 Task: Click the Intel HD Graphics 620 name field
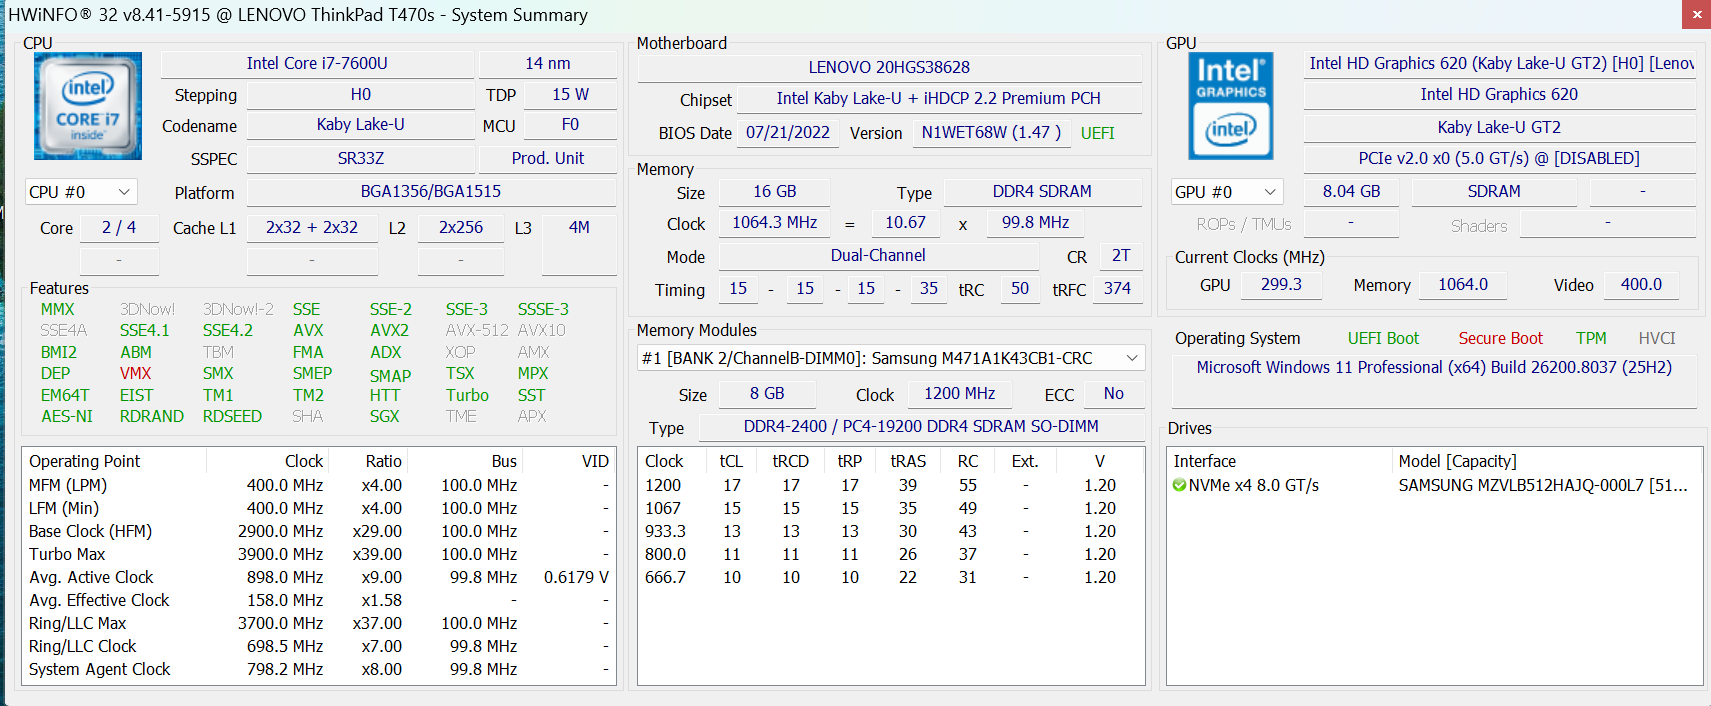click(1499, 95)
